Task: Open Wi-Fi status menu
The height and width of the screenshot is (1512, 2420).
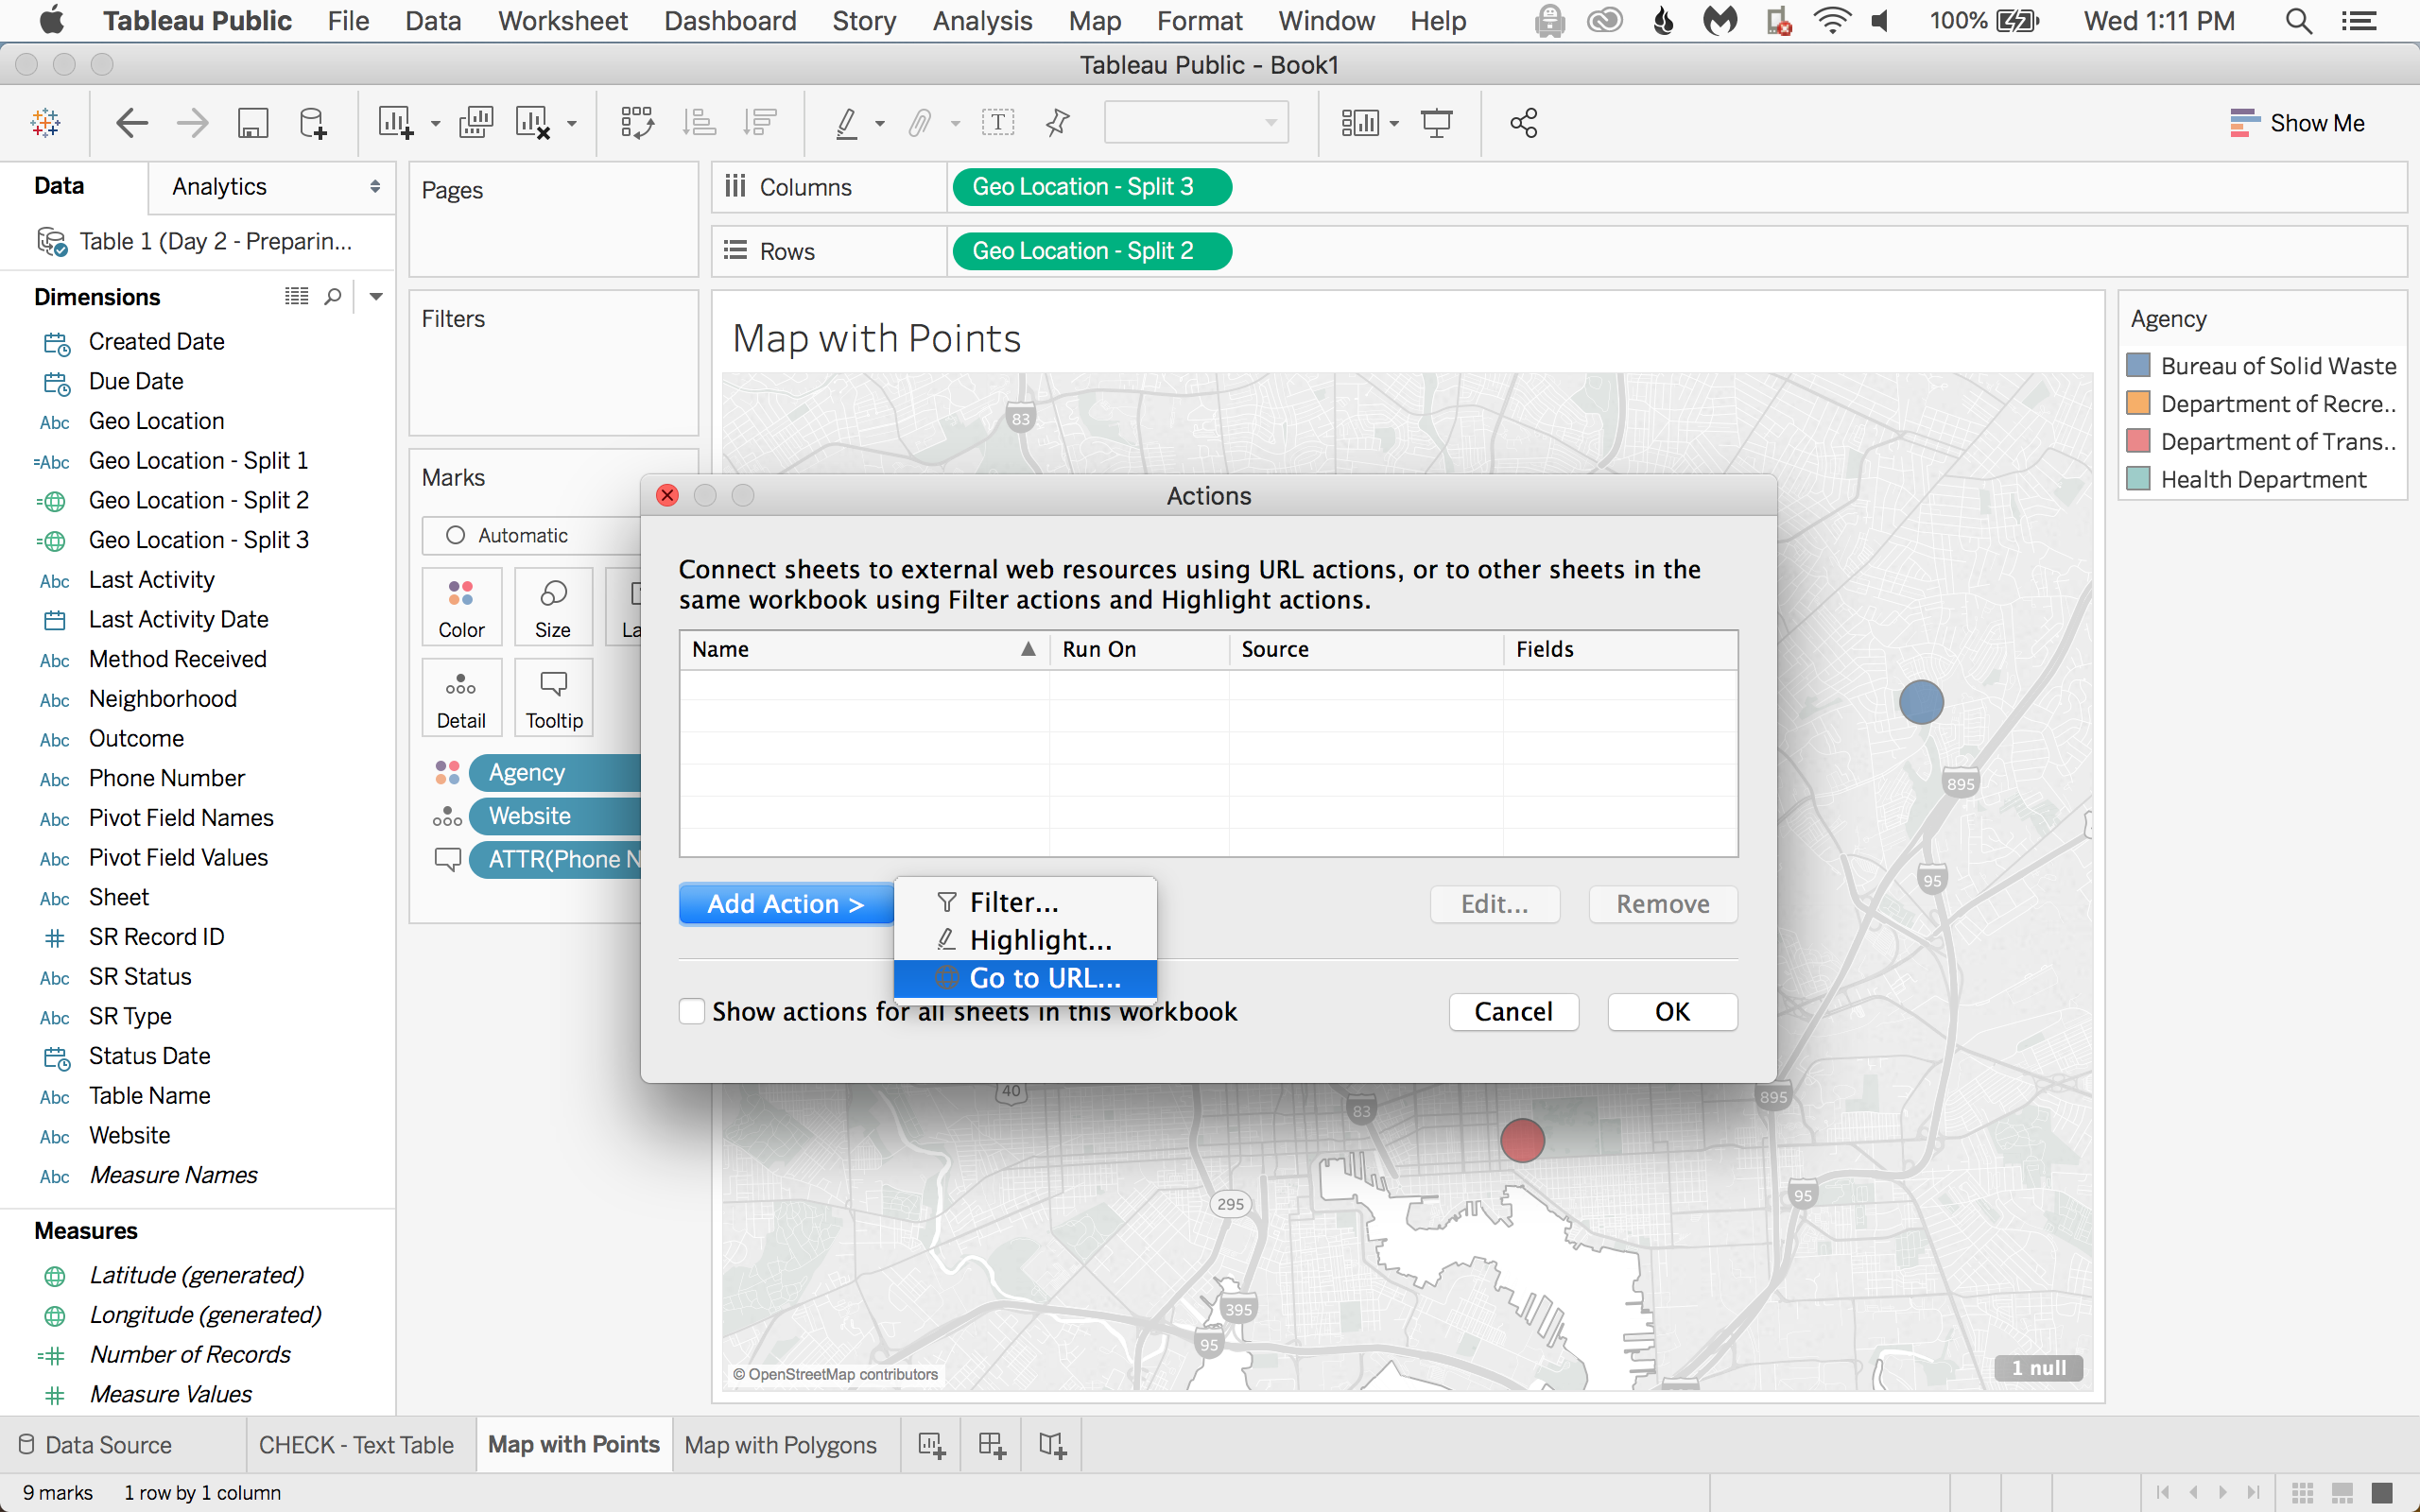Action: coord(1831,21)
